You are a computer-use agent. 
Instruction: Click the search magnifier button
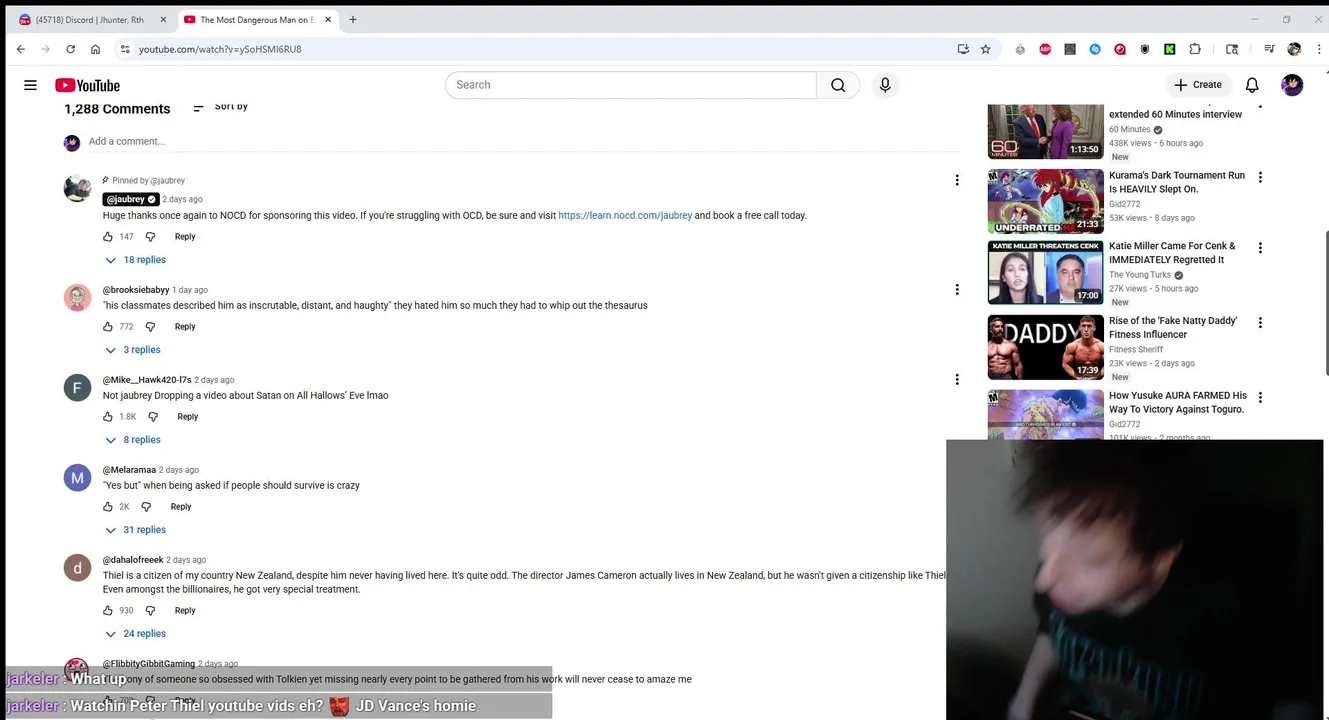click(838, 85)
